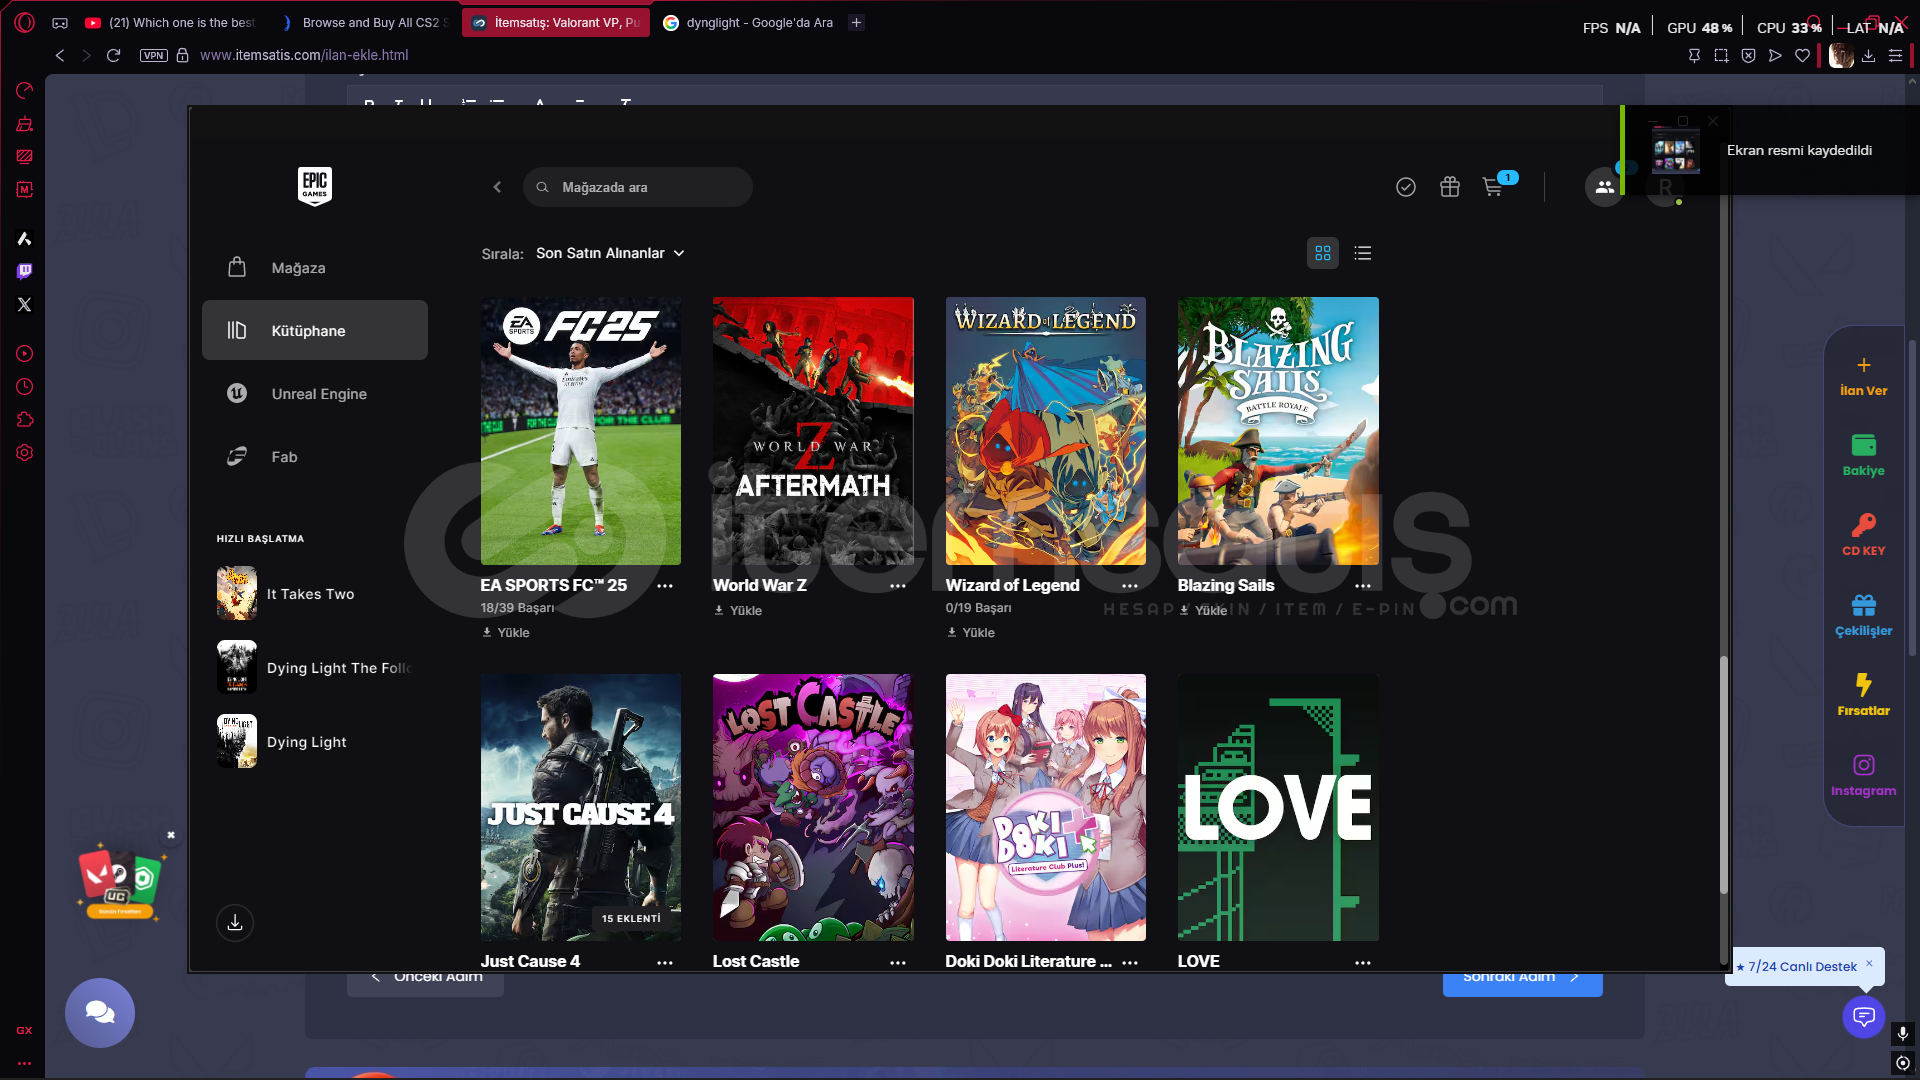Click the library vertical scrollbar
Screen dimensions: 1920x1080
[1723, 775]
